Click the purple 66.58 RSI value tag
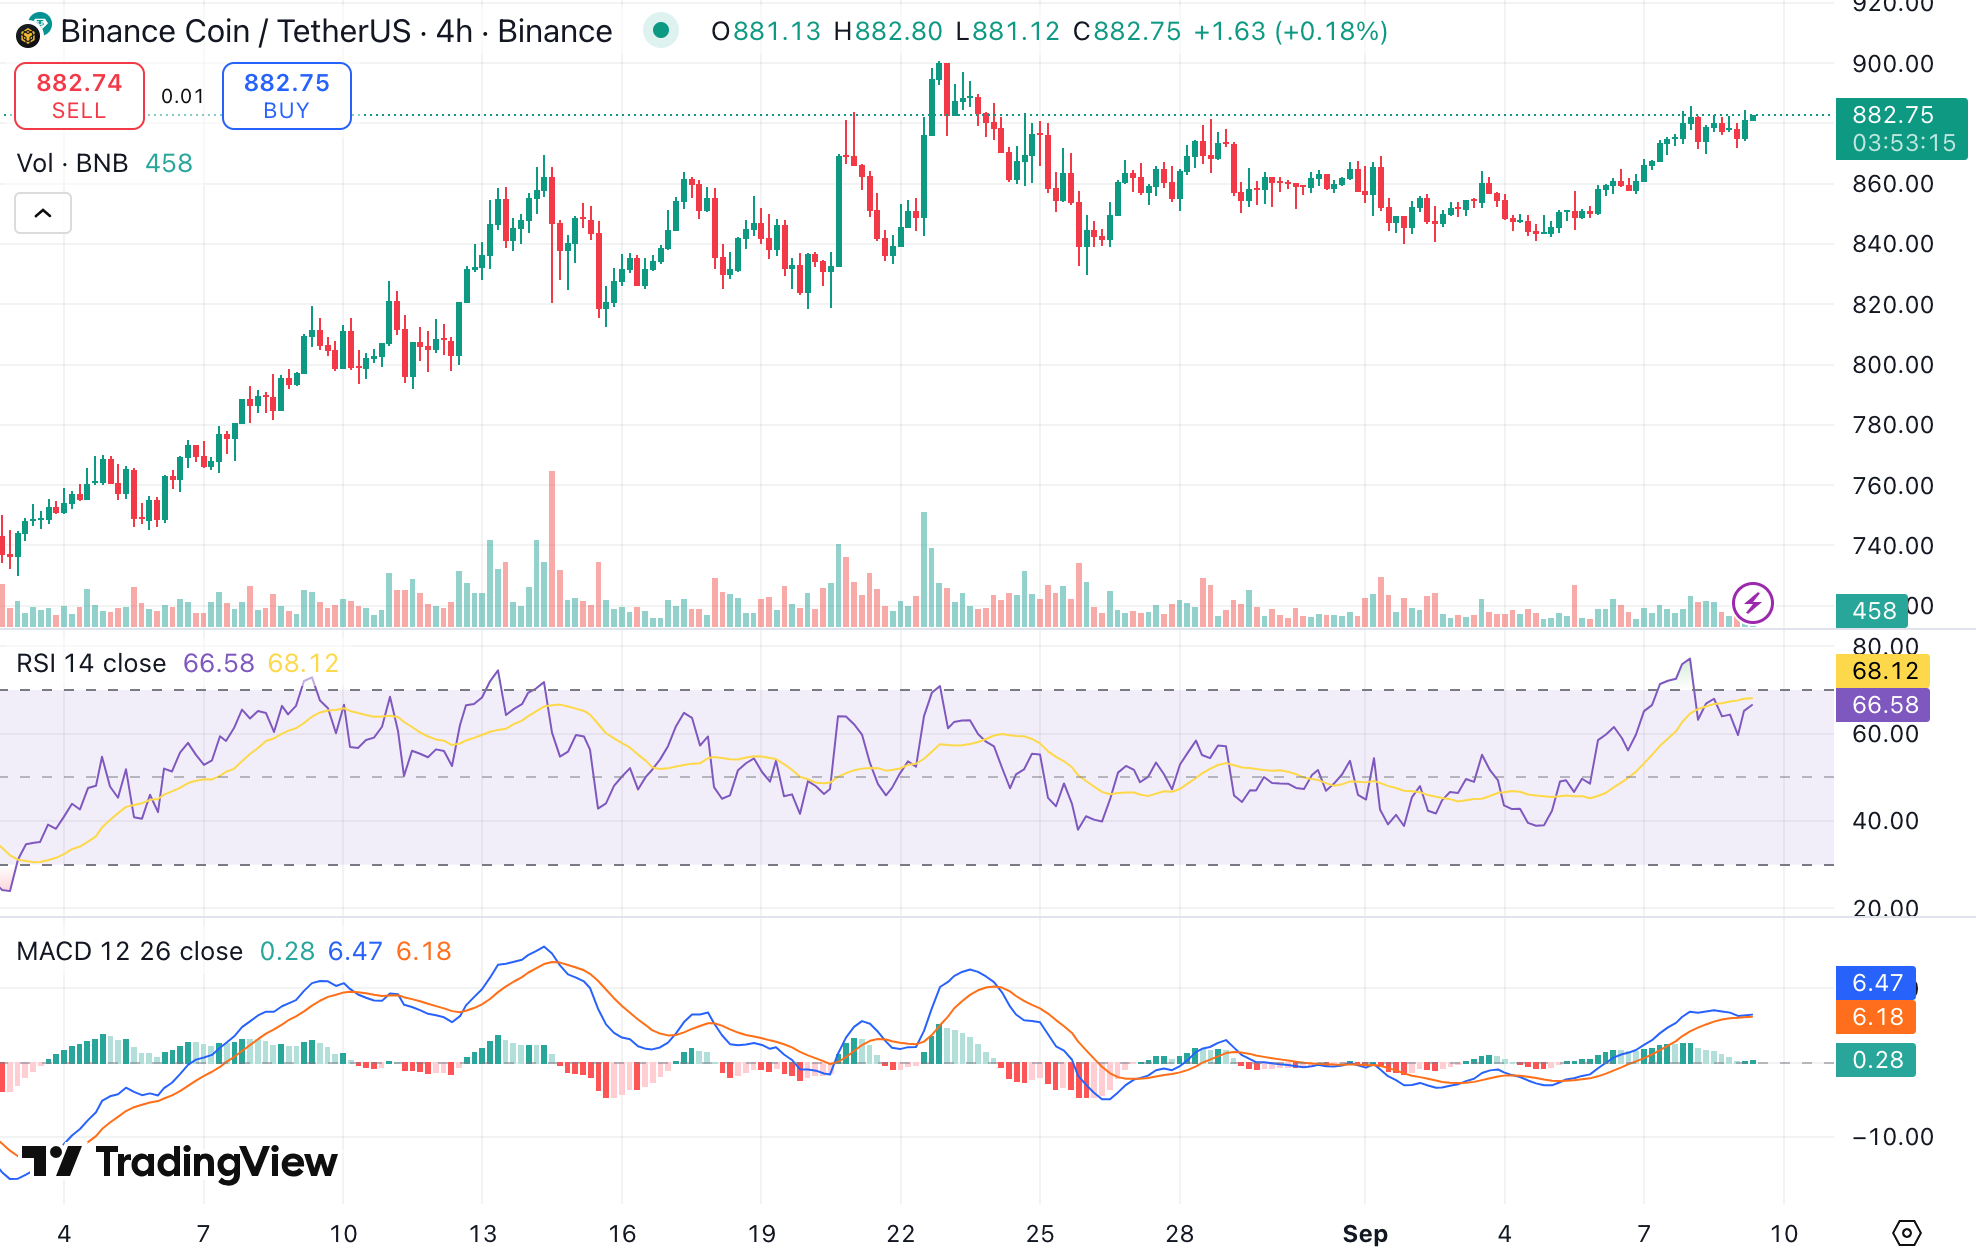Viewport: 1976px width, 1254px height. tap(1884, 705)
